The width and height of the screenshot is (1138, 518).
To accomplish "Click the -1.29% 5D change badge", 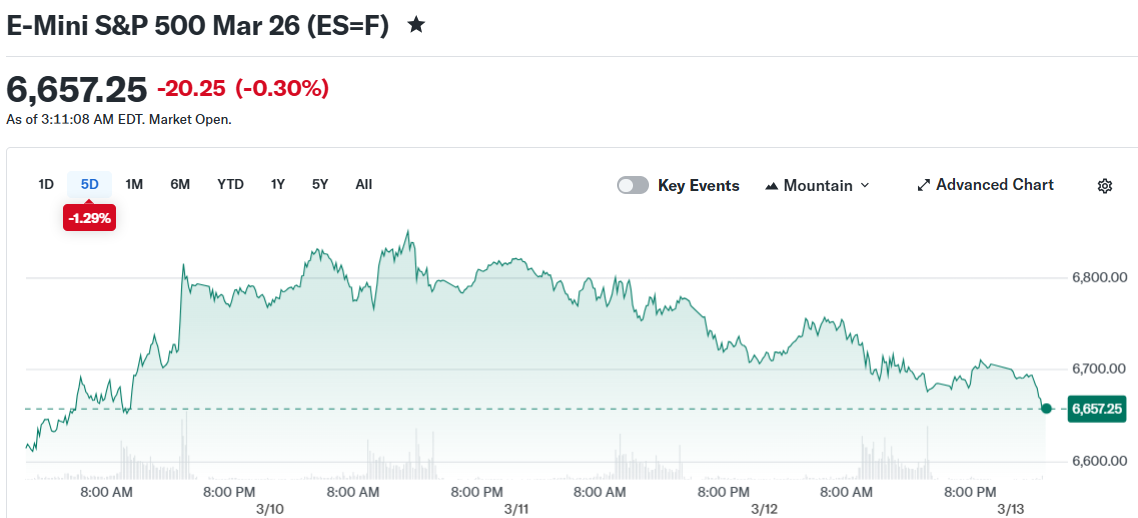I will (89, 218).
